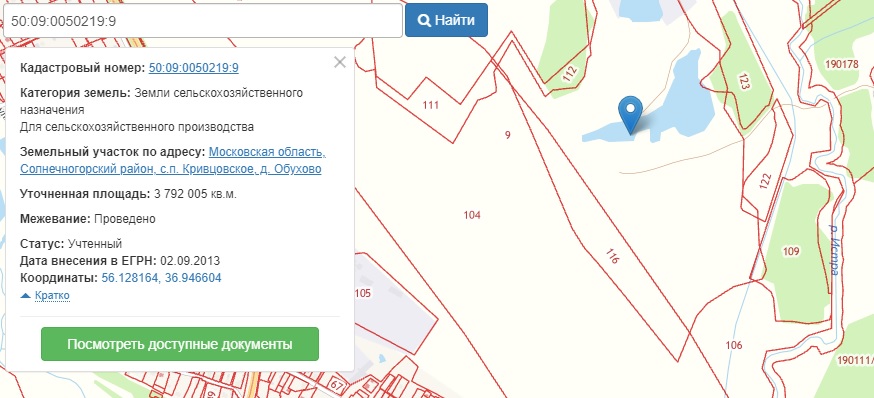The image size is (874, 398).
Task: Select parcel 123 on the map
Action: [745, 81]
